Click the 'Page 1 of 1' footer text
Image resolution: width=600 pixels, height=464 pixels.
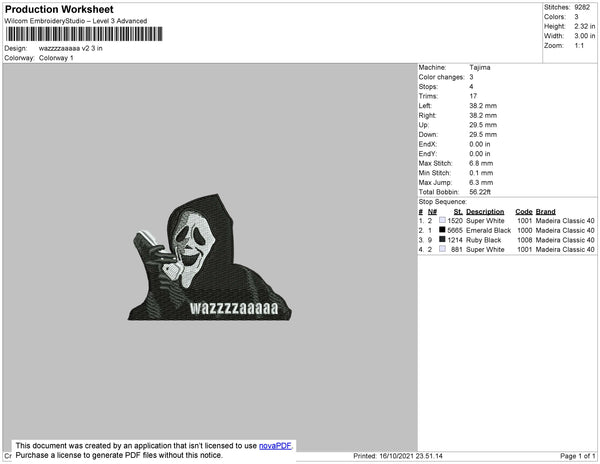[x=578, y=456]
